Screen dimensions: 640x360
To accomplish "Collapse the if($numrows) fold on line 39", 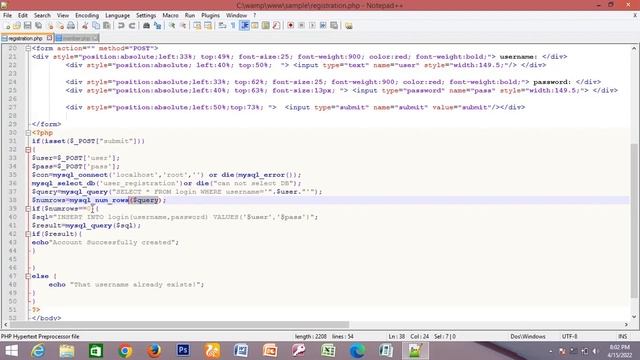I will click(x=28, y=209).
